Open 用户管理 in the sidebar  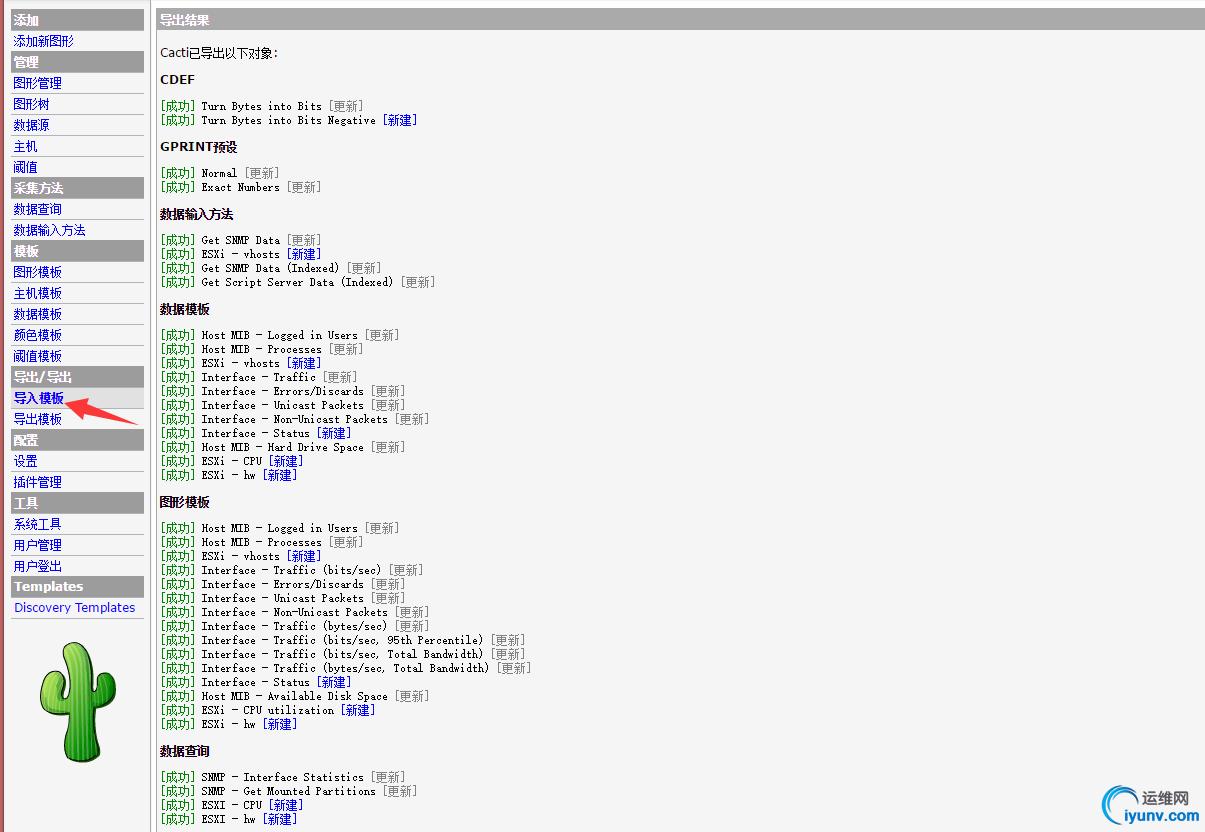(37, 545)
